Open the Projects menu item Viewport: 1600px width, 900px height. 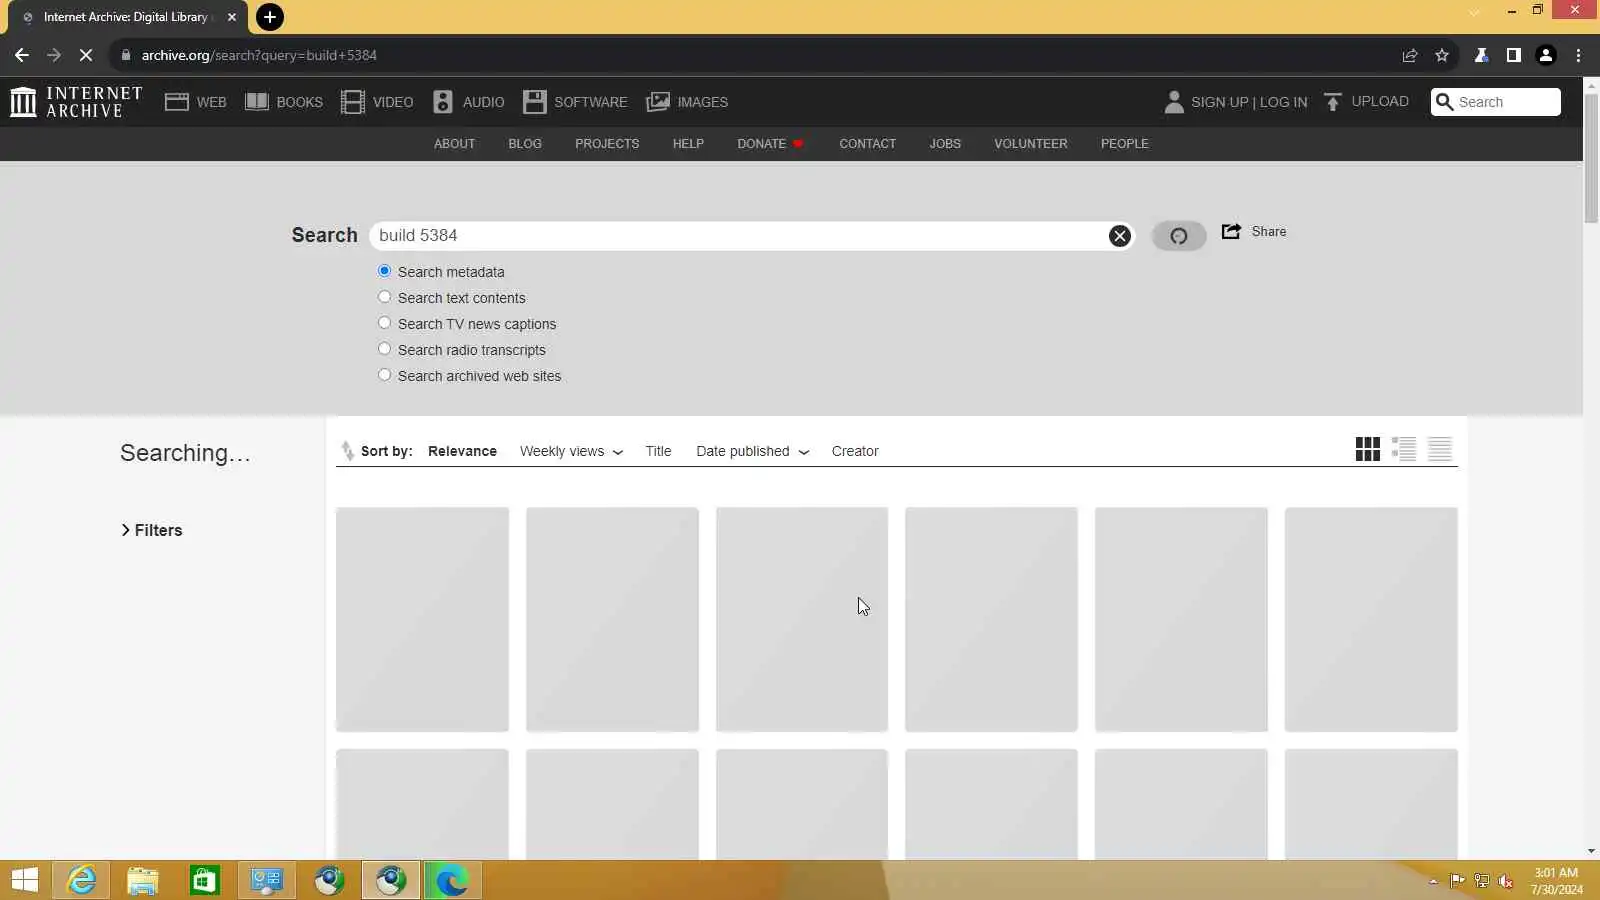click(607, 144)
